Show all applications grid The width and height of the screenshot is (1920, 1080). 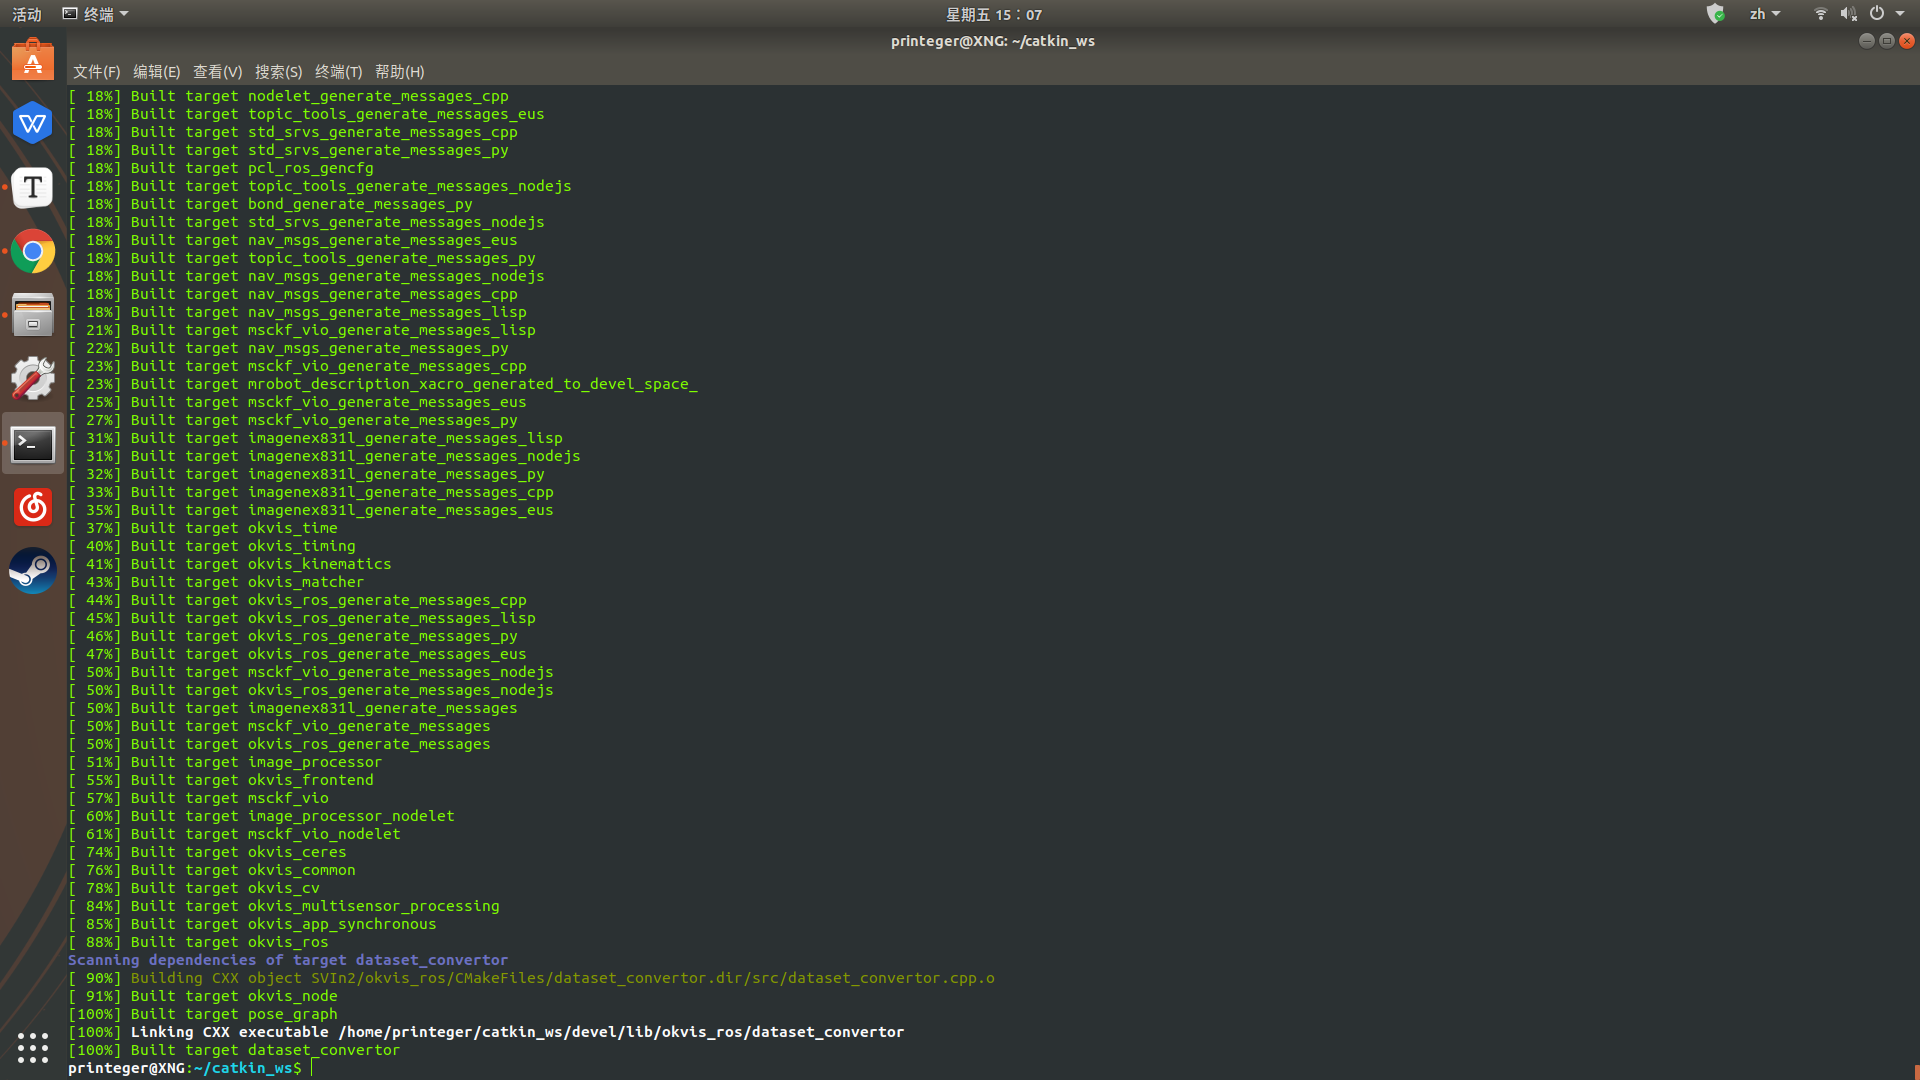coord(33,1047)
